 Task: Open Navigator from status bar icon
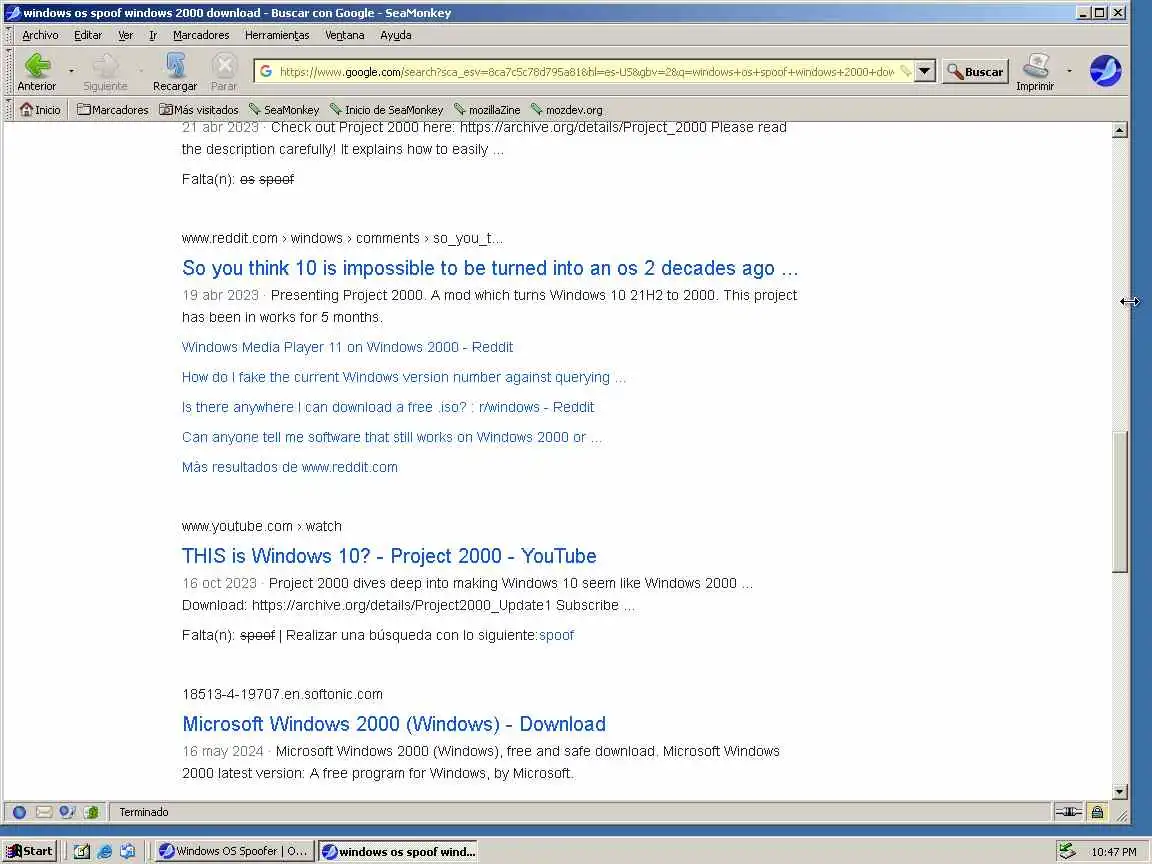point(20,812)
